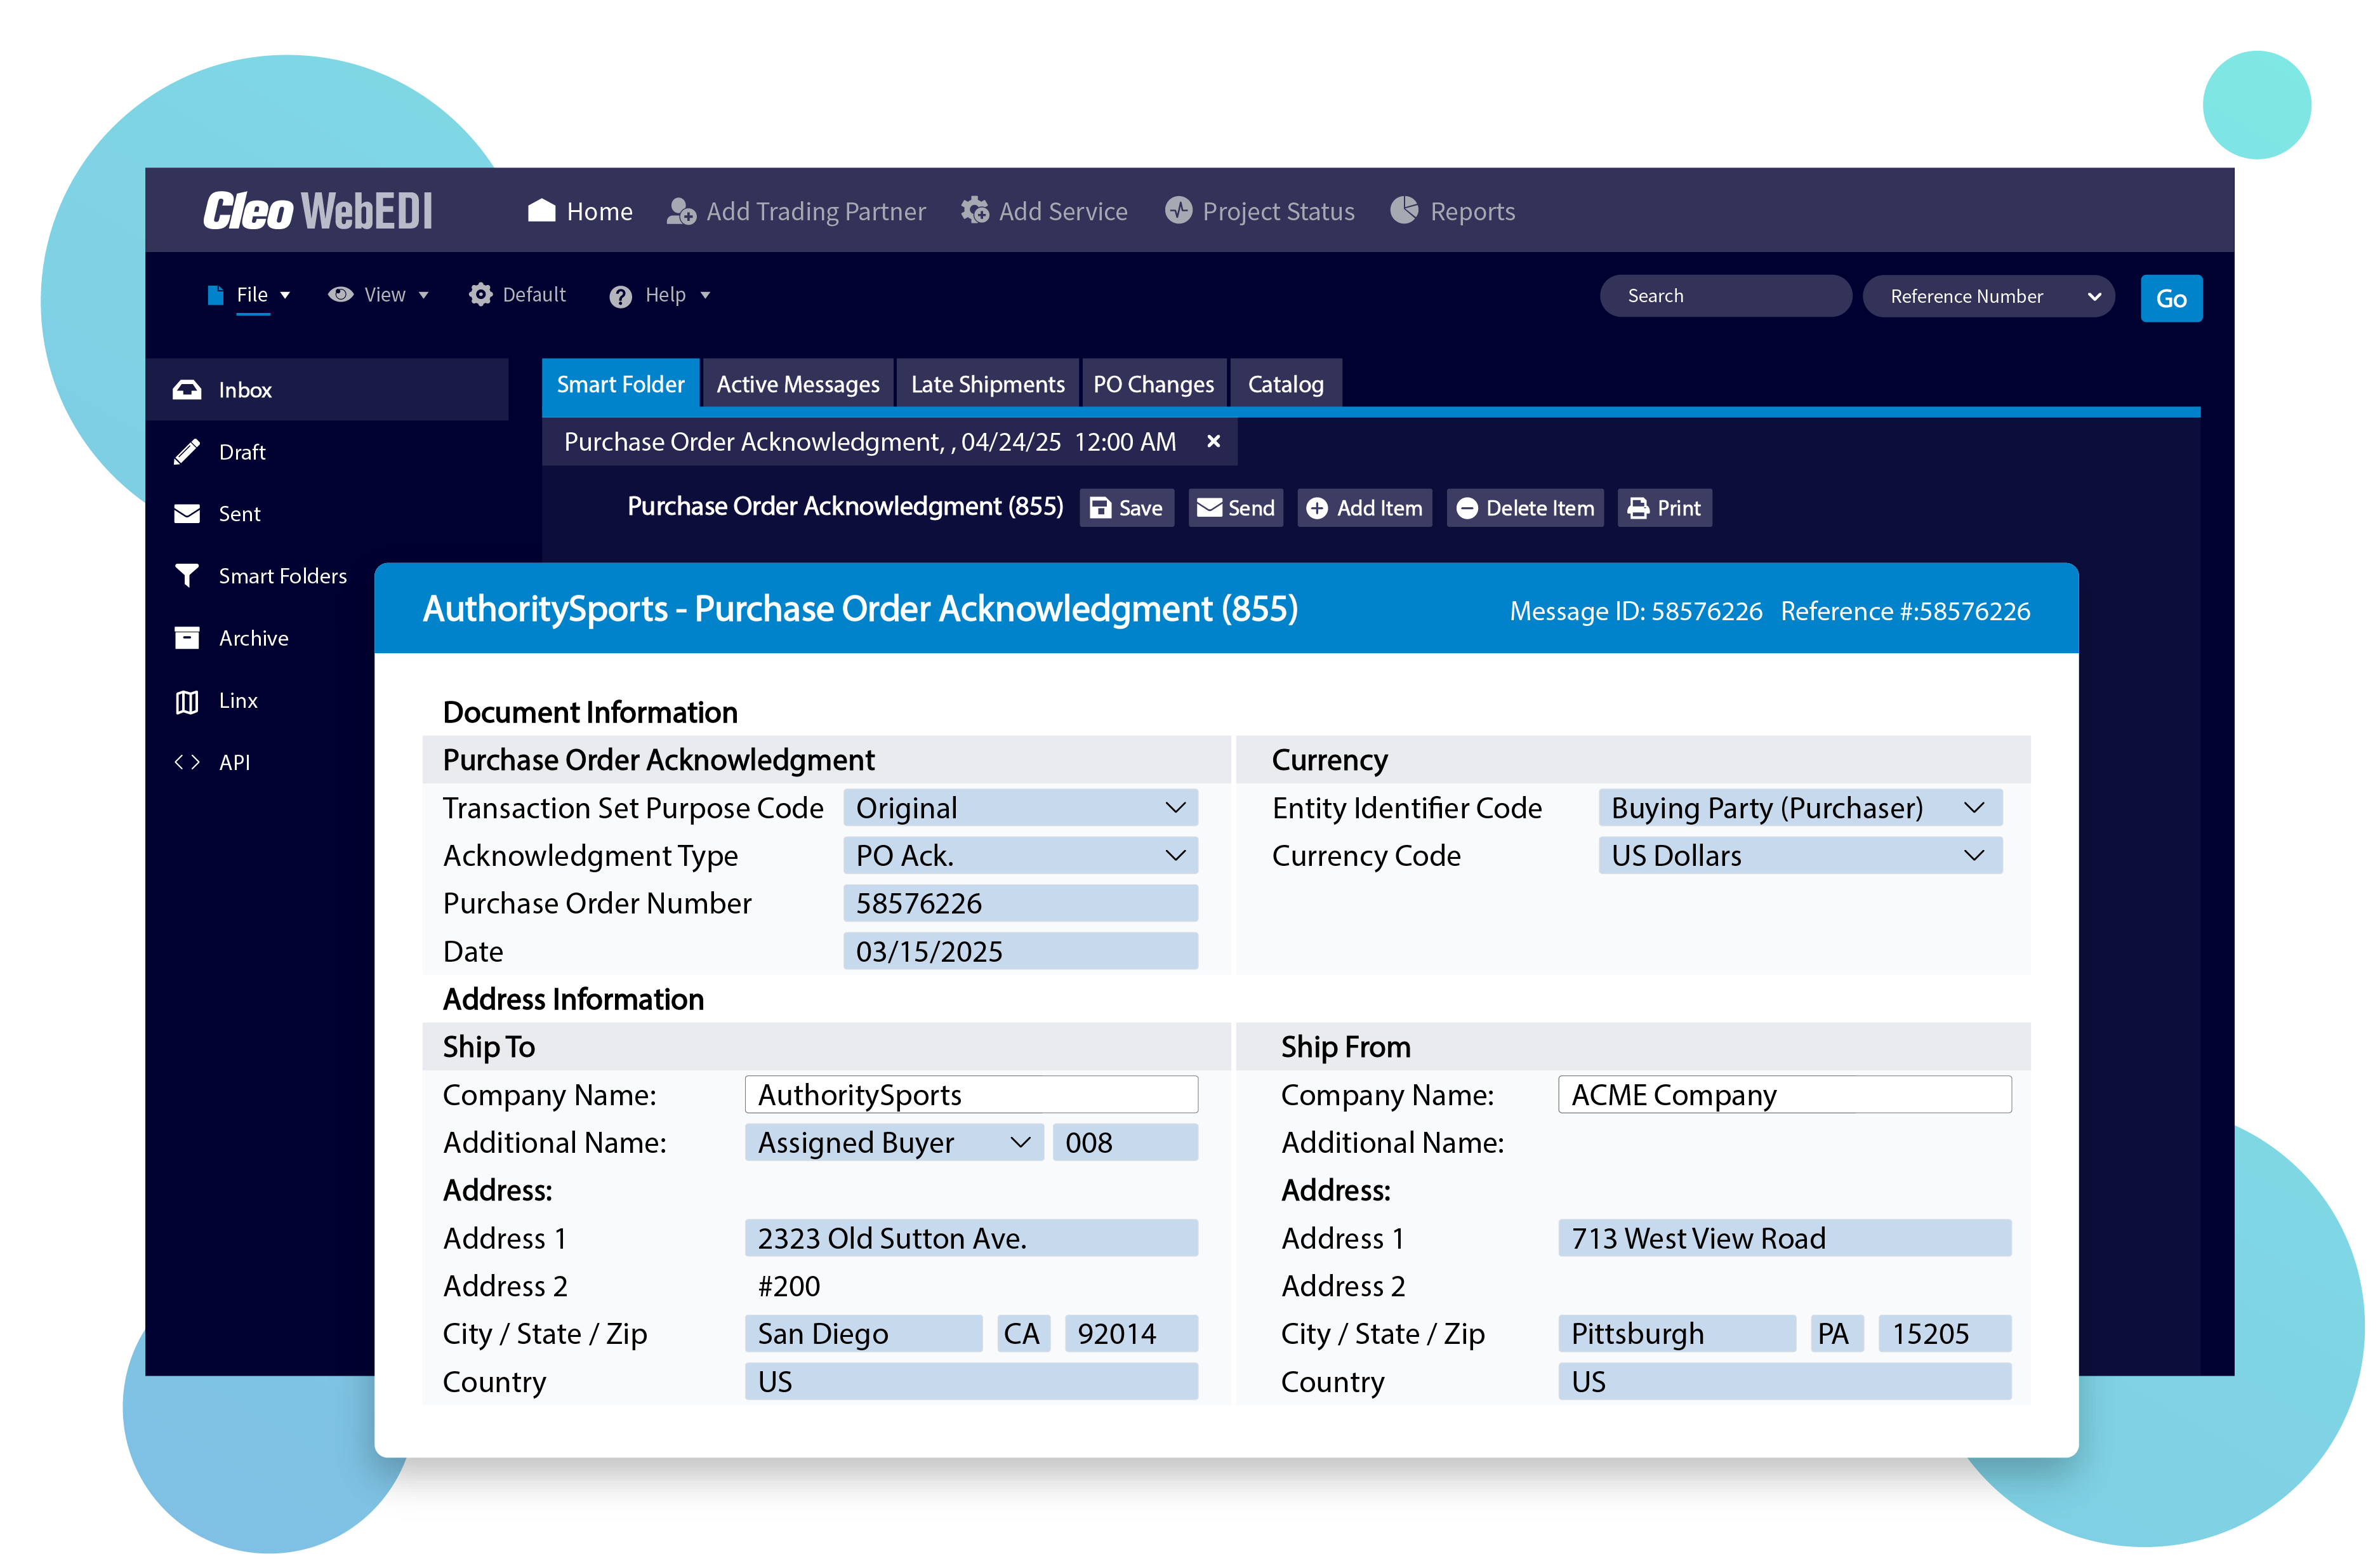Screen dimensions: 2380x1561
Task: Click the Sent envelope icon in sidebar
Action: coord(187,514)
